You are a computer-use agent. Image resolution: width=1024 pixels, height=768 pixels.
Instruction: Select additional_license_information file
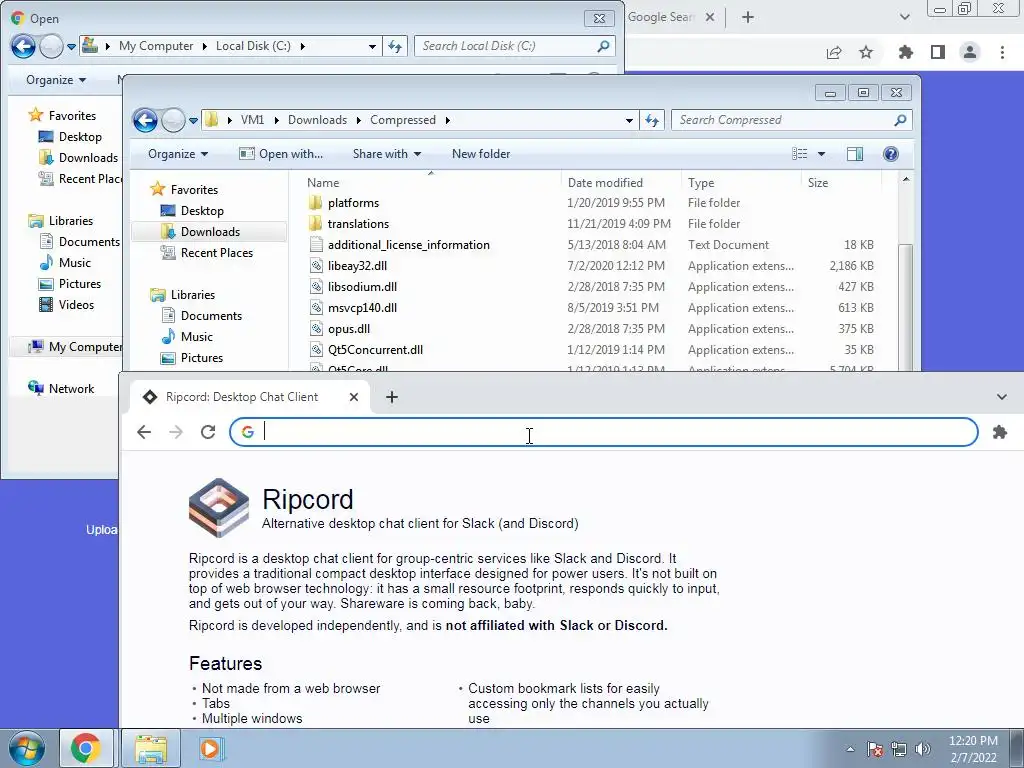(408, 245)
